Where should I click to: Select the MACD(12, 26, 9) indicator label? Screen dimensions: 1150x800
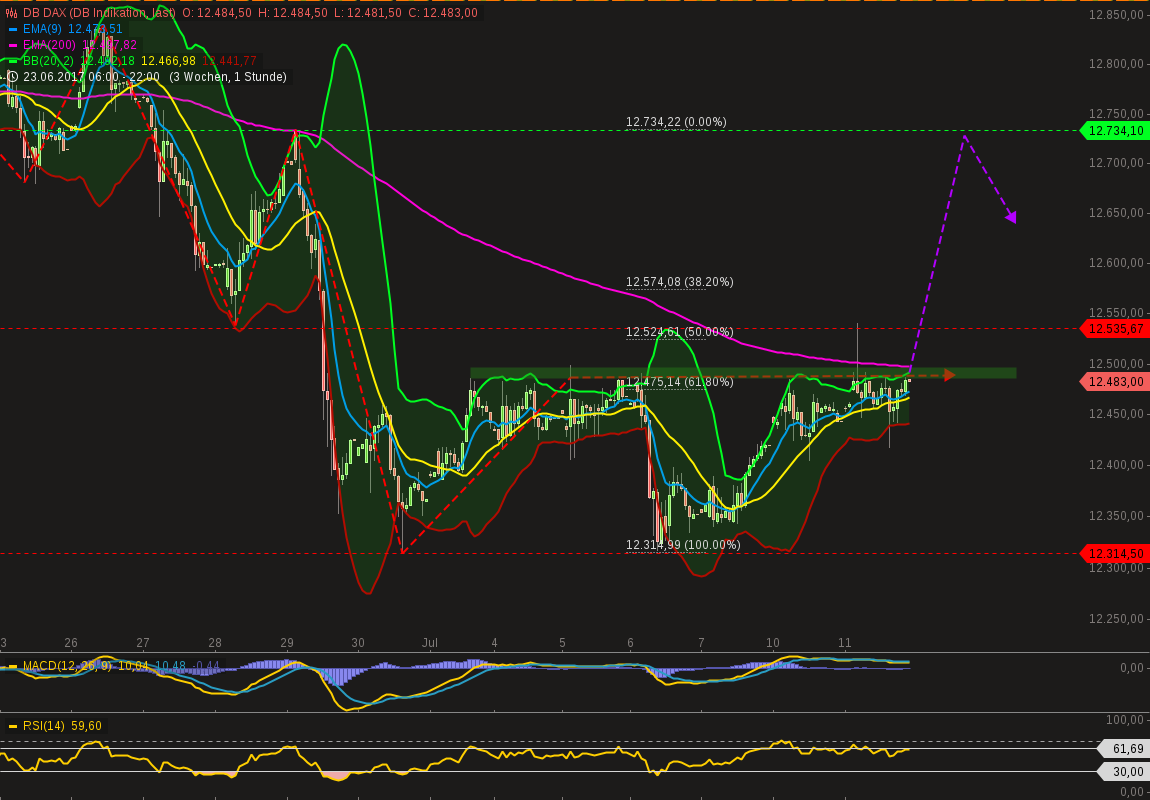coord(69,666)
